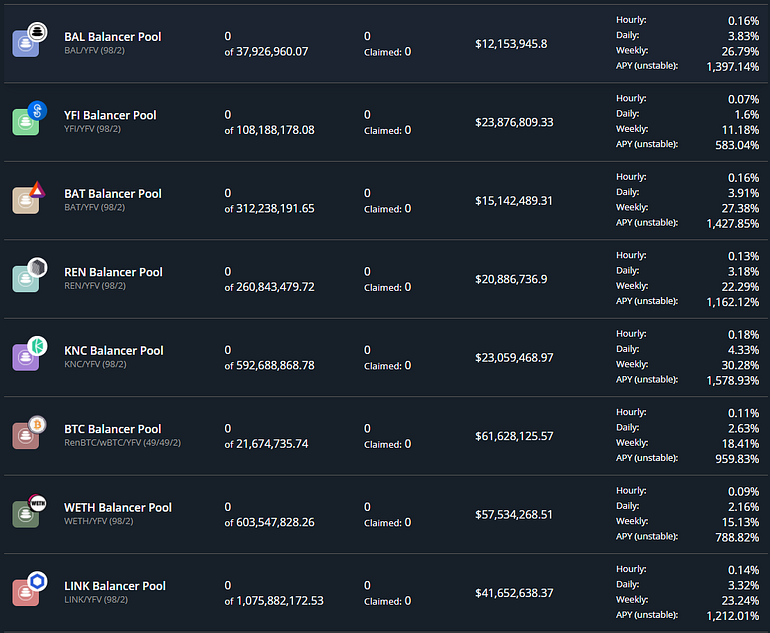This screenshot has width=770, height=633.
Task: Click the LINK pool APY 1,212.01%
Action: click(x=733, y=616)
